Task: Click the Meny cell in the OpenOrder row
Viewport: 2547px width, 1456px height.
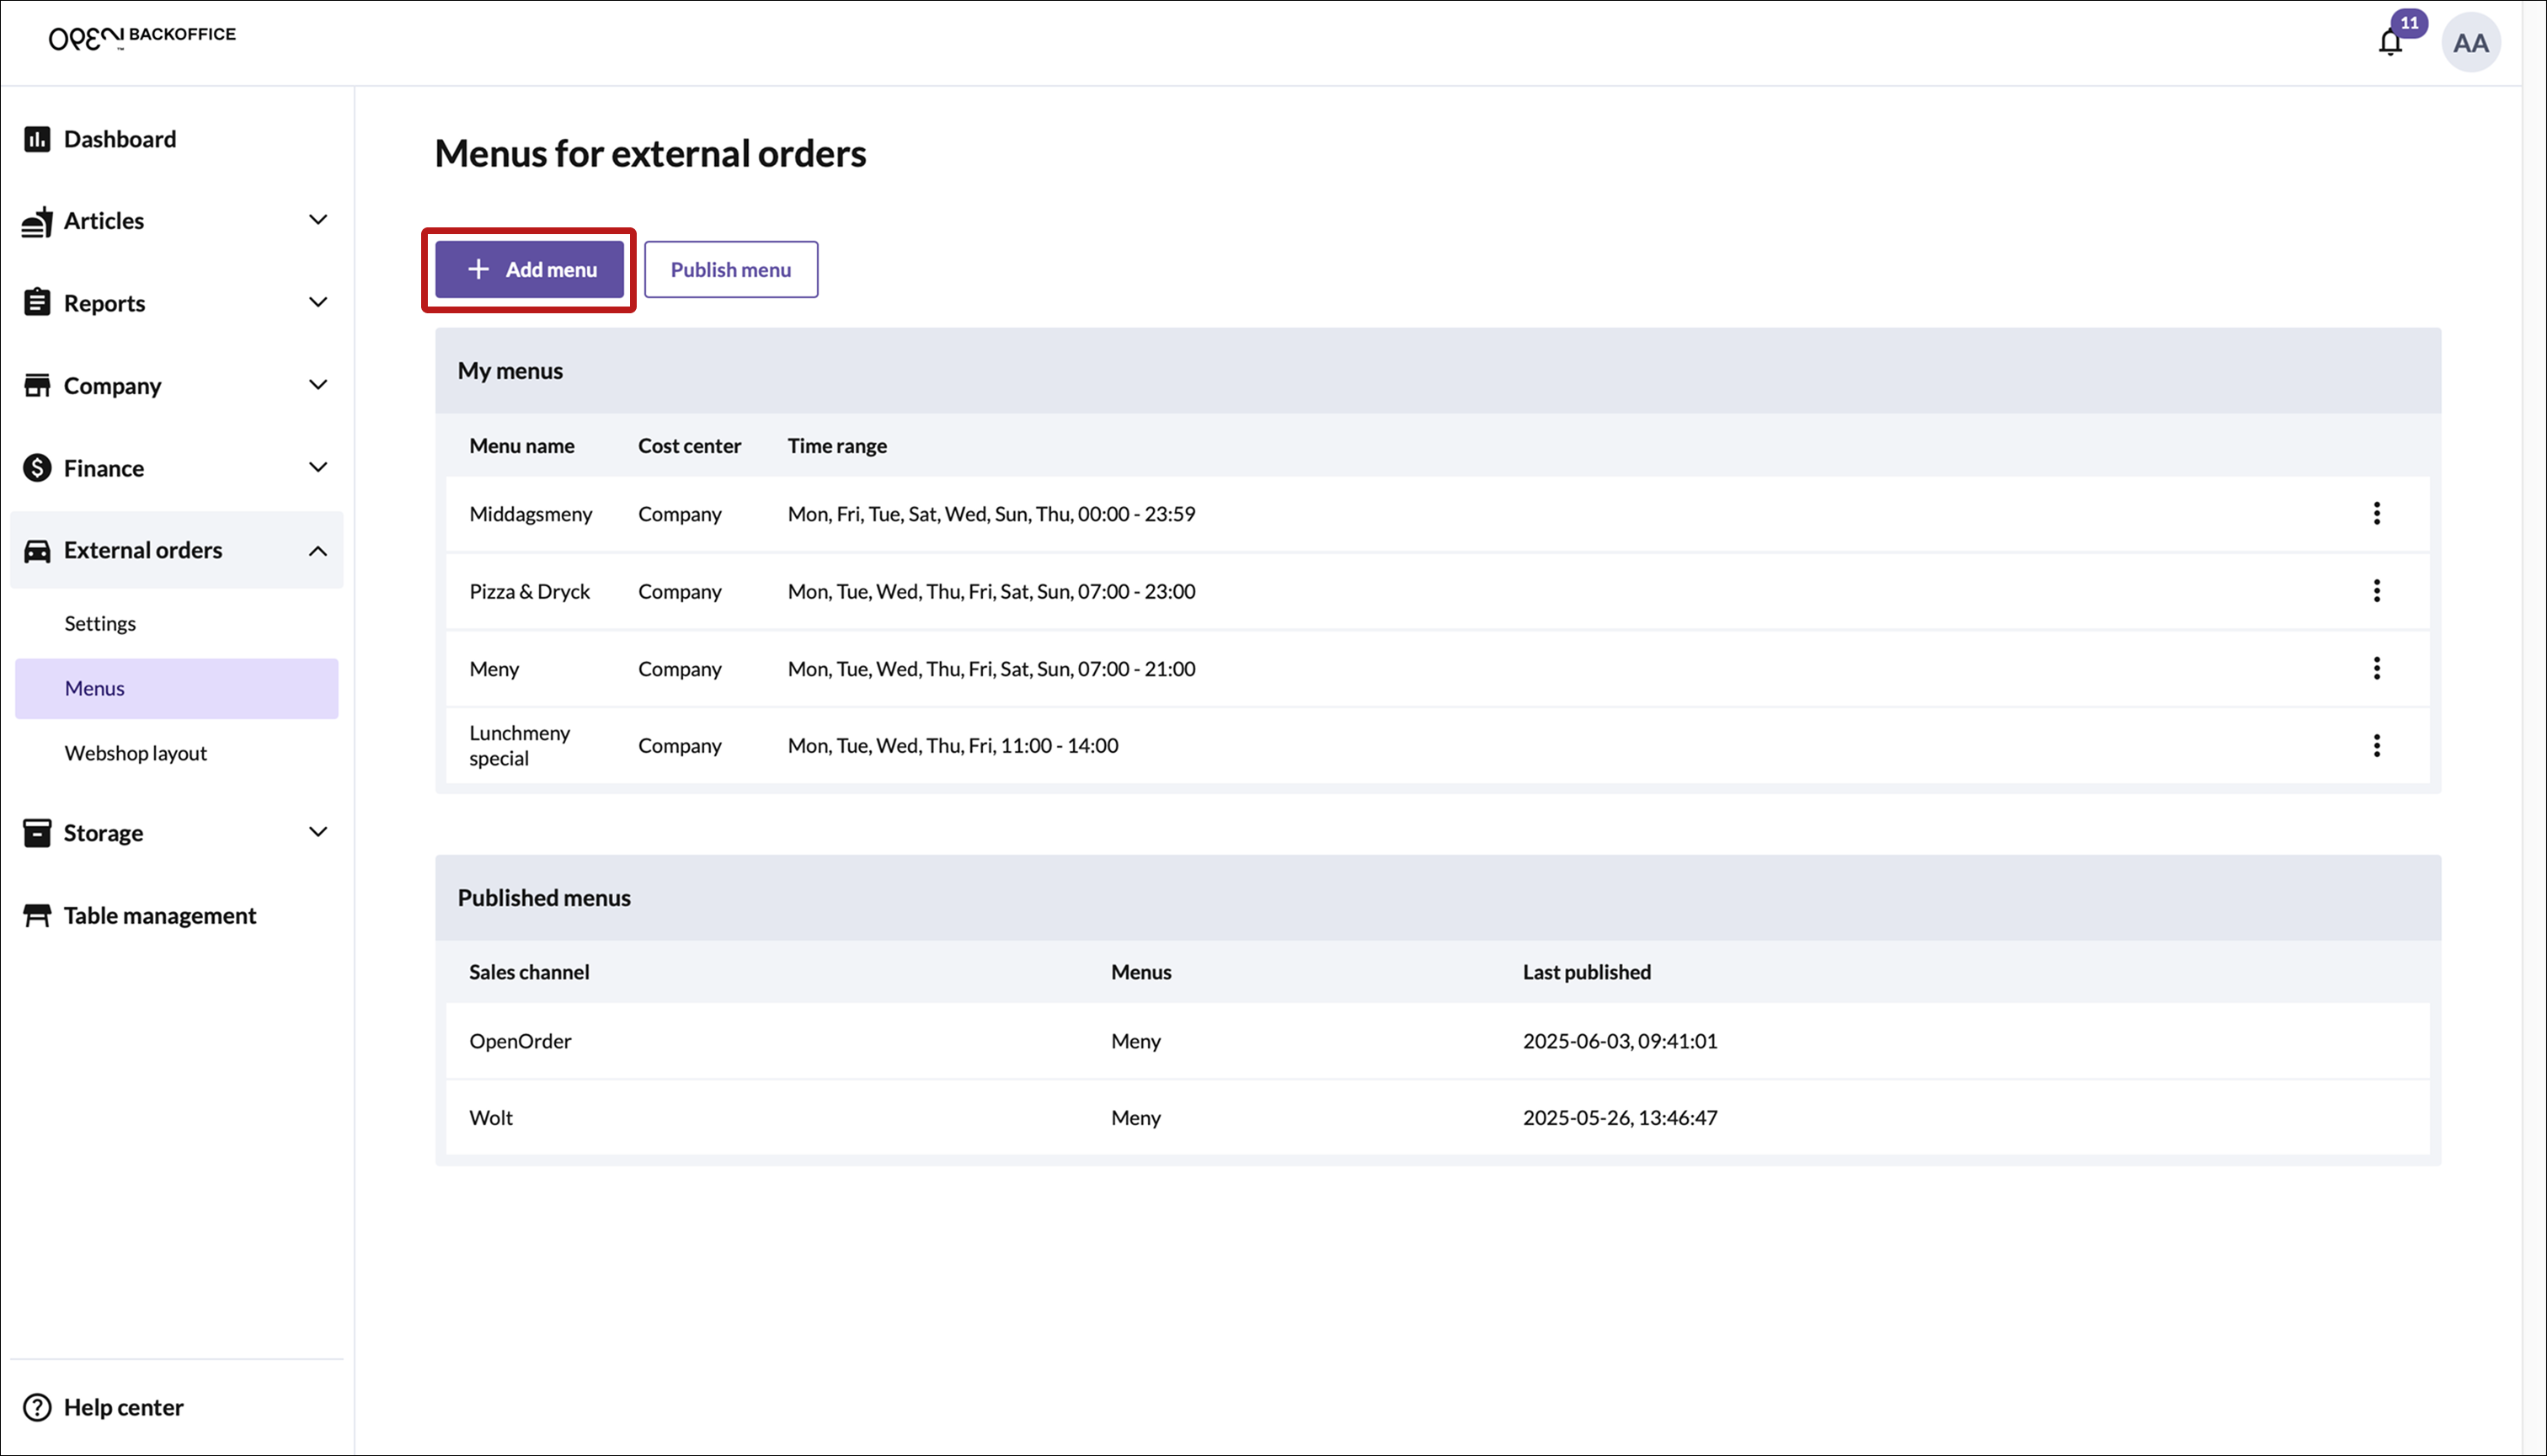Action: click(x=1136, y=1041)
